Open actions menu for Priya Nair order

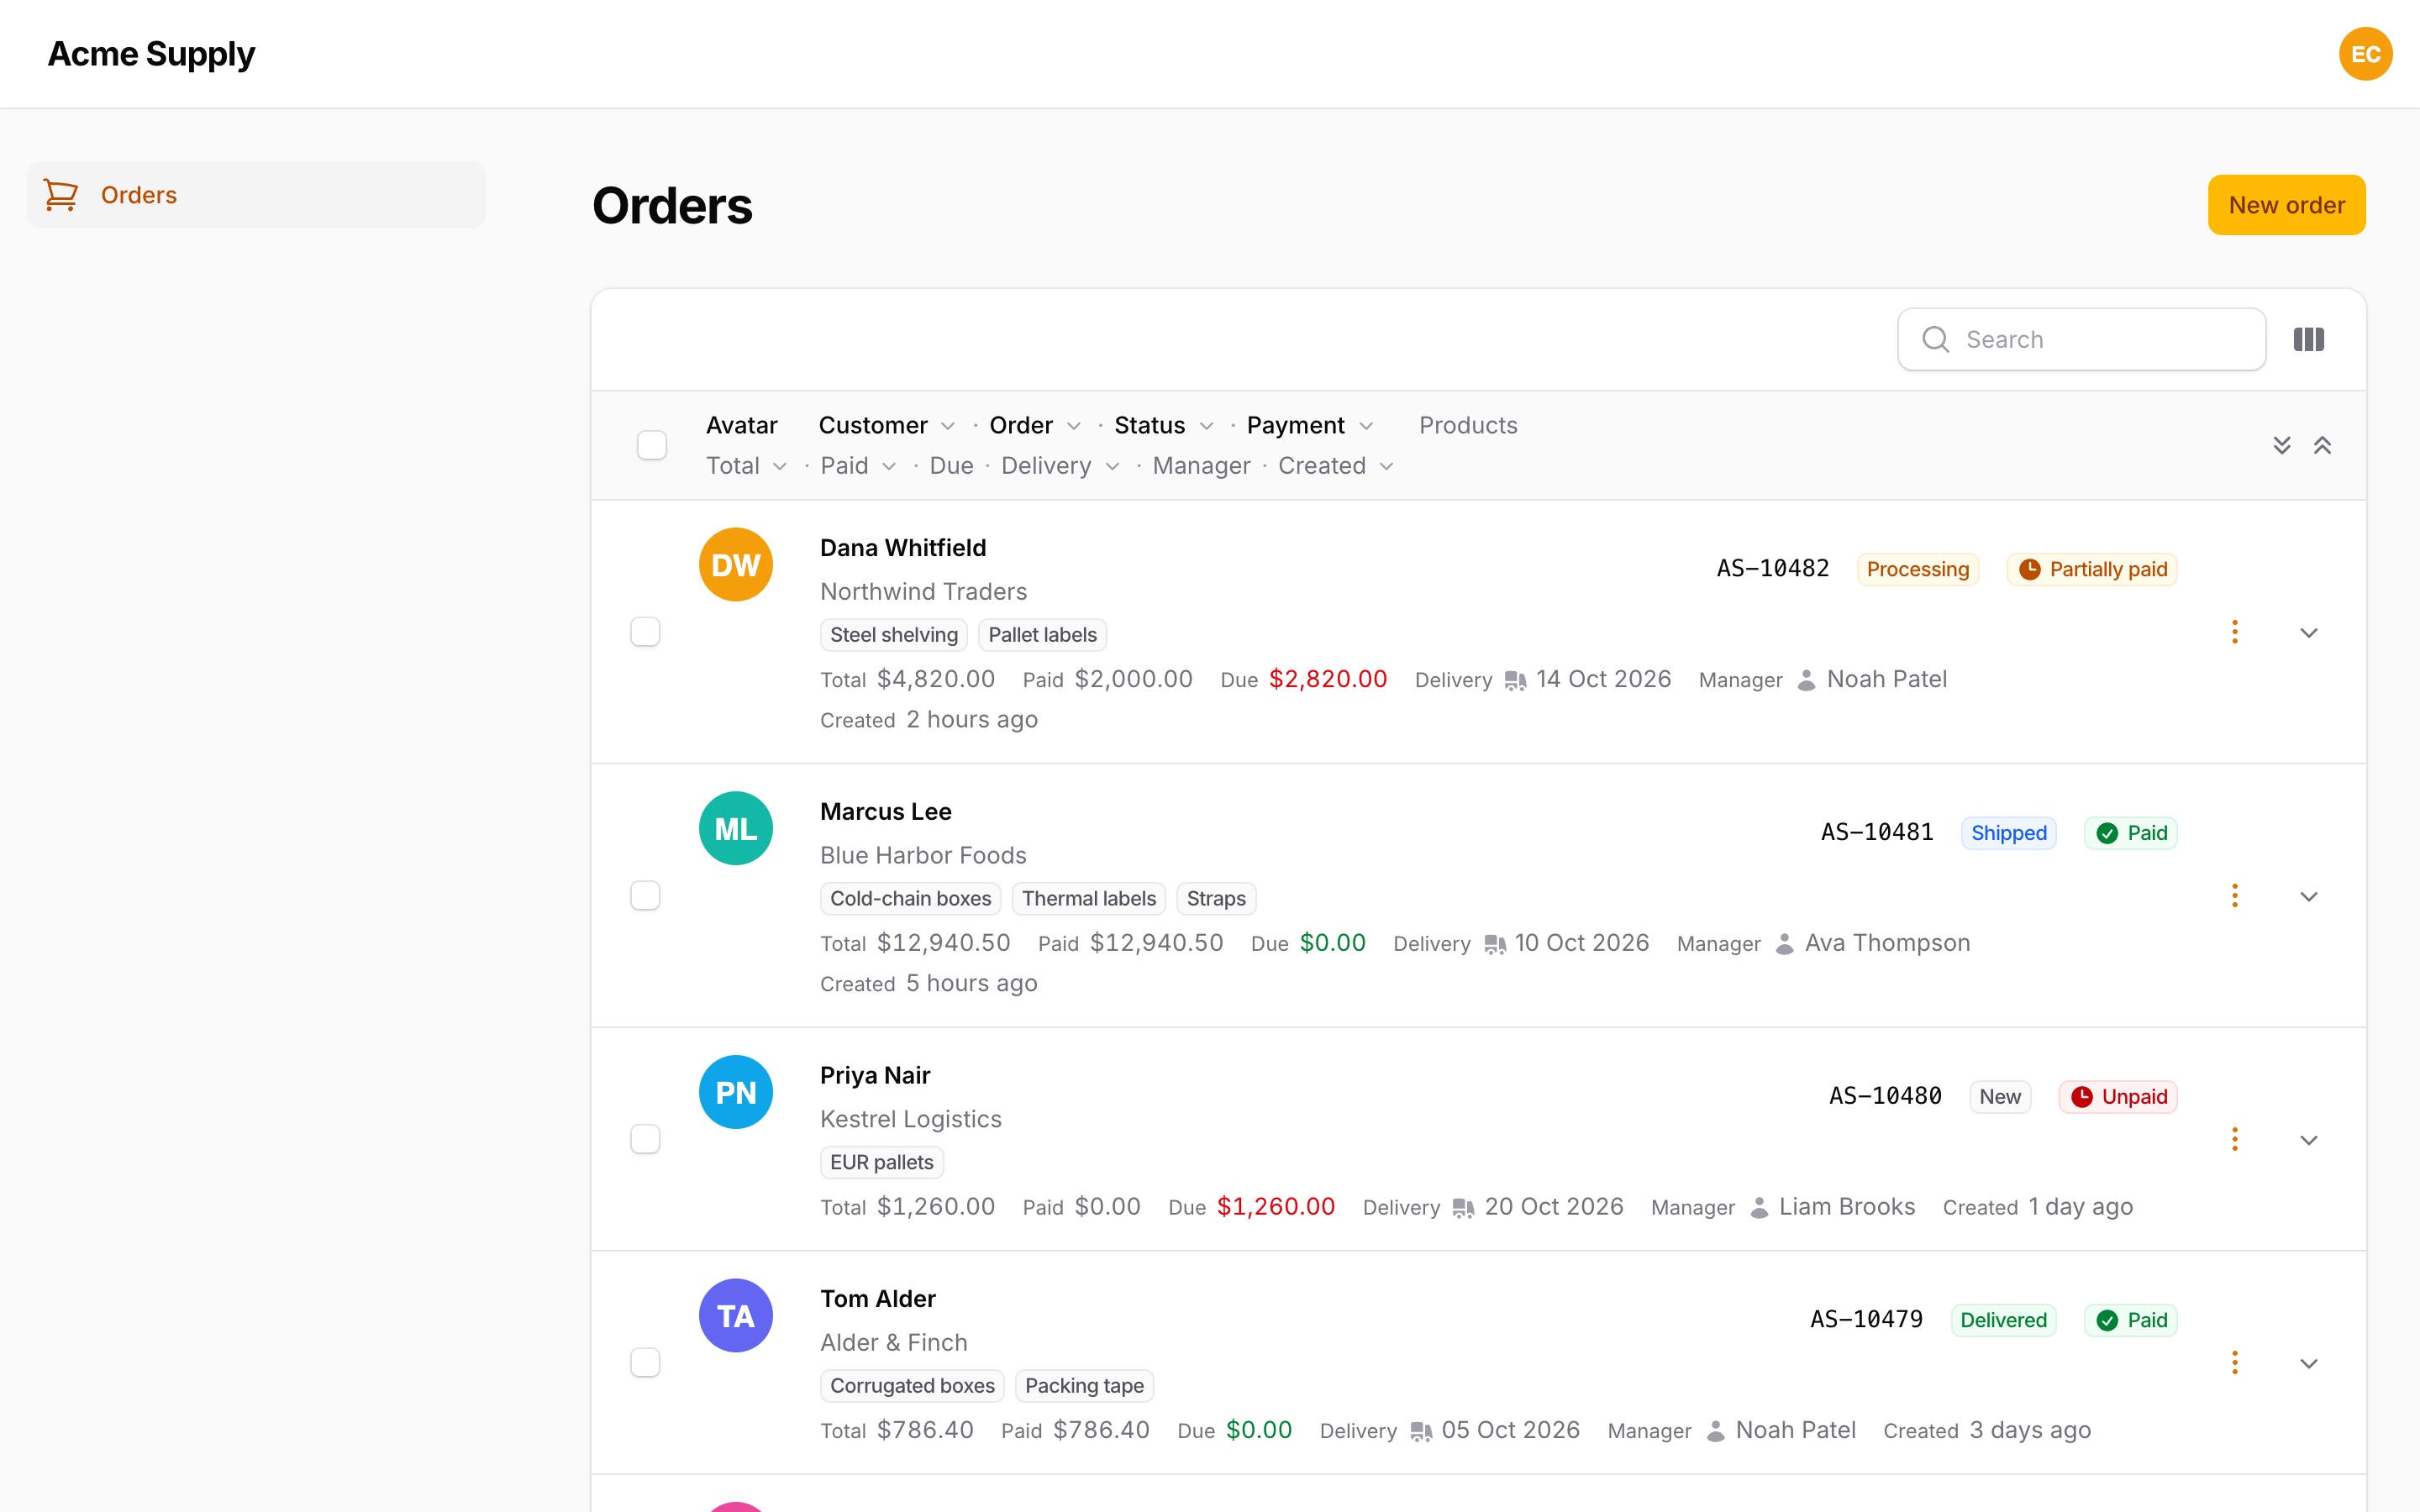pyautogui.click(x=2234, y=1139)
